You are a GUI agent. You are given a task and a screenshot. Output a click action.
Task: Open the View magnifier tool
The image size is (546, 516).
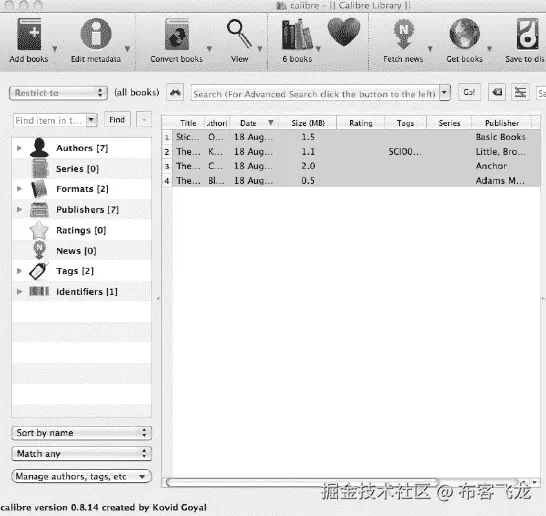pyautogui.click(x=240, y=34)
